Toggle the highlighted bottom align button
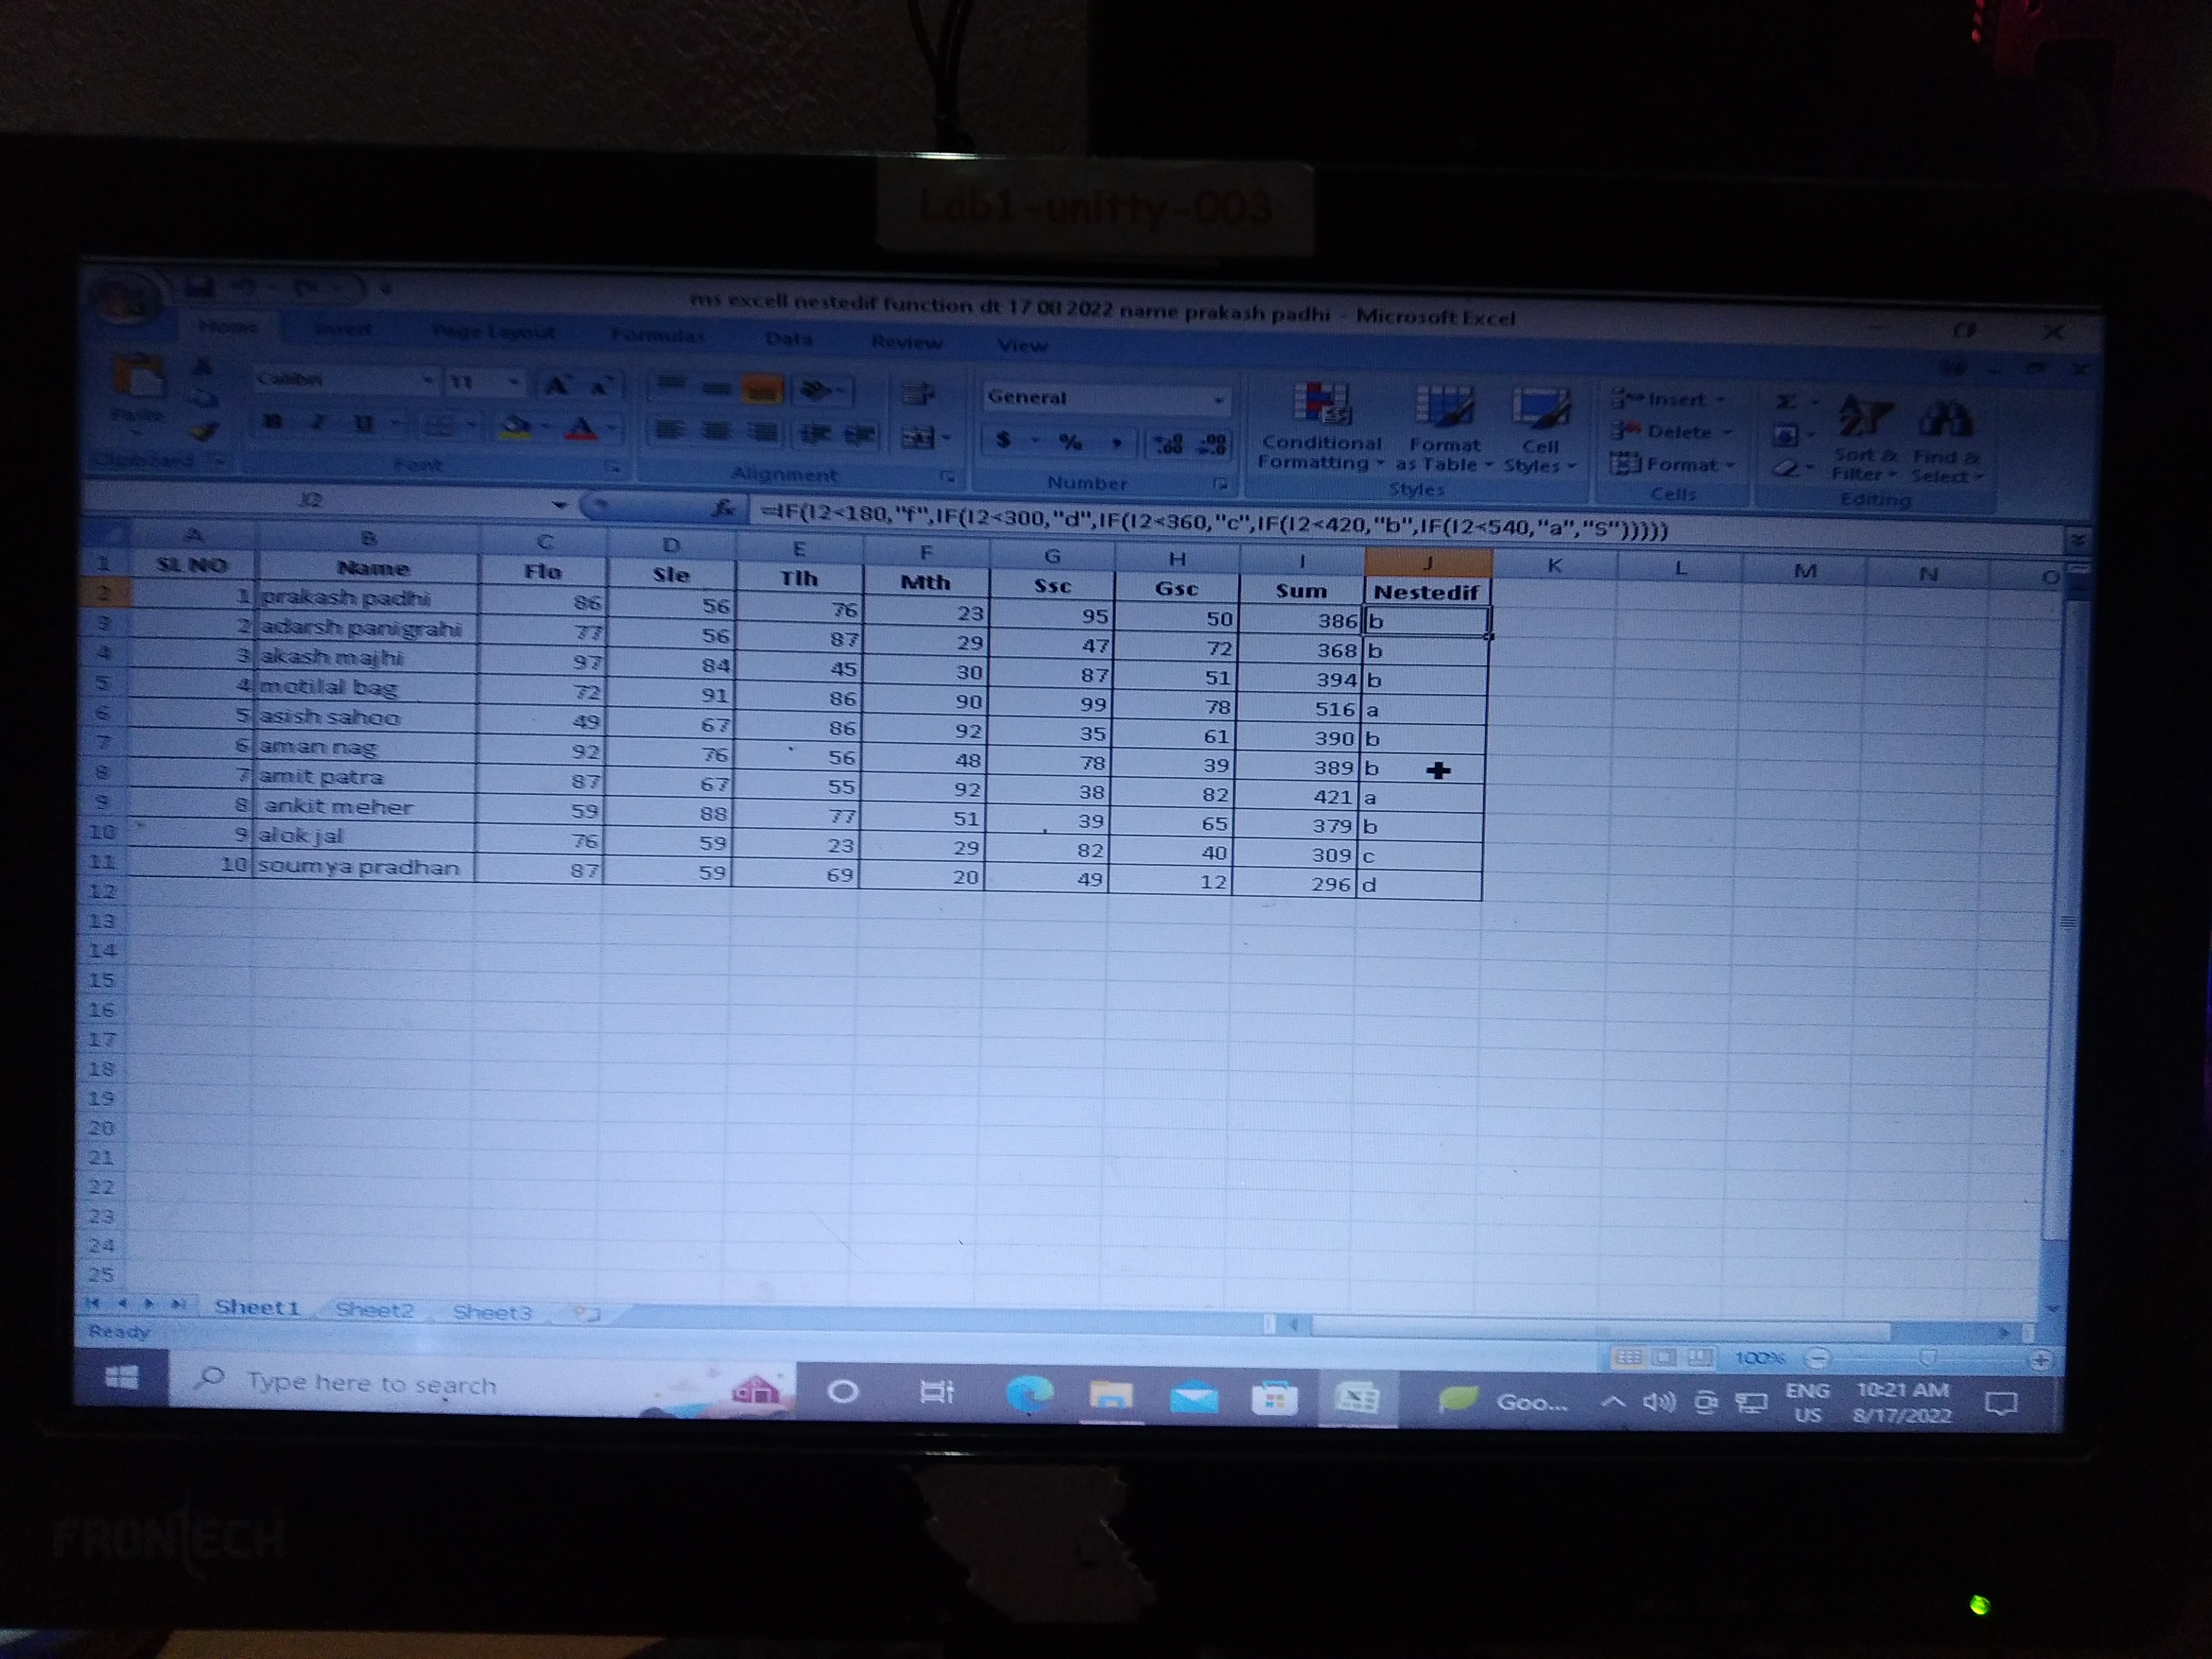The width and height of the screenshot is (2212, 1659). (x=762, y=390)
